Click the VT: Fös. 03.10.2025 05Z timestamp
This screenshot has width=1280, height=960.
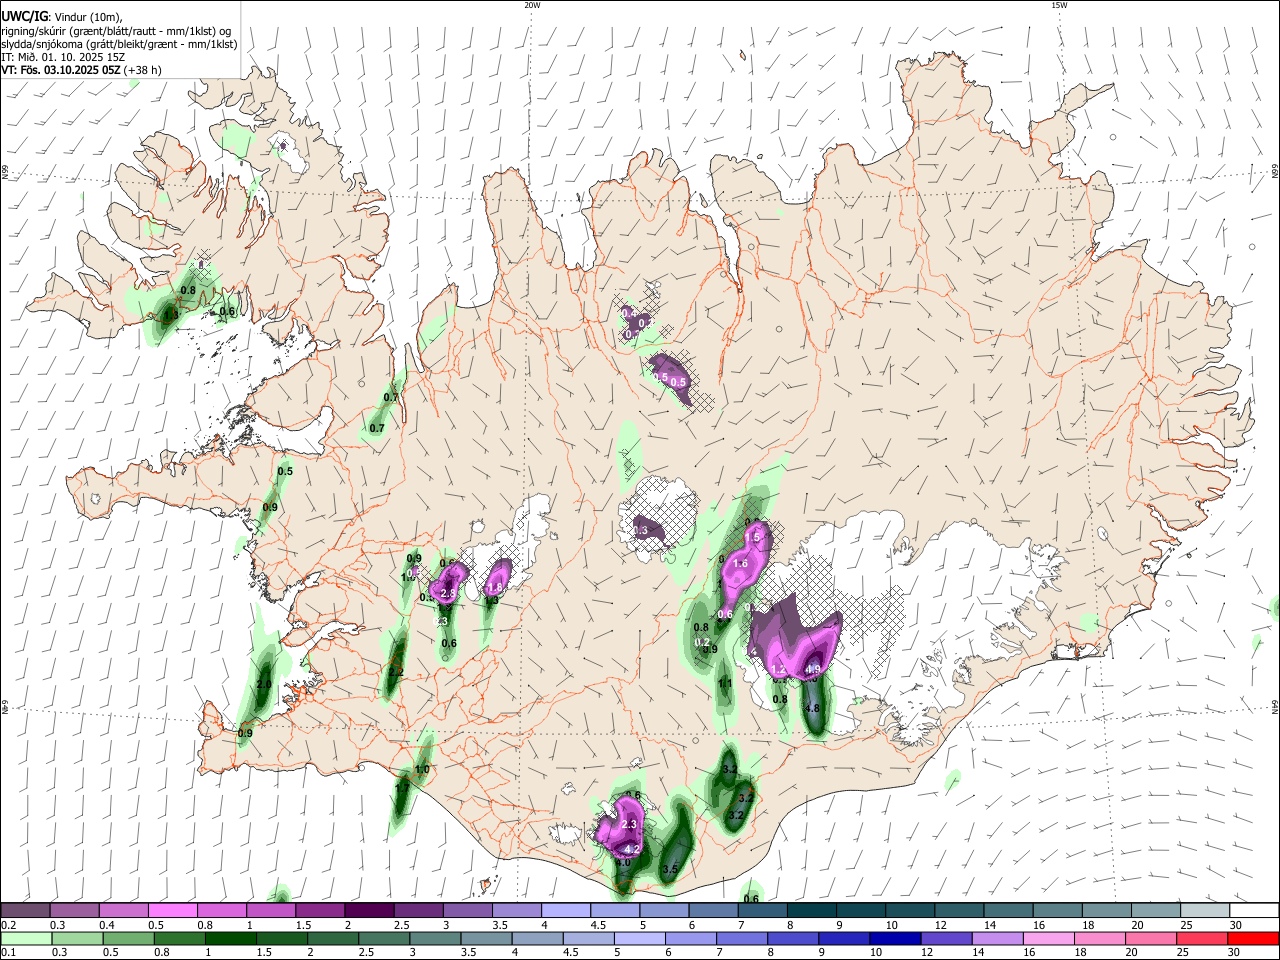click(61, 71)
